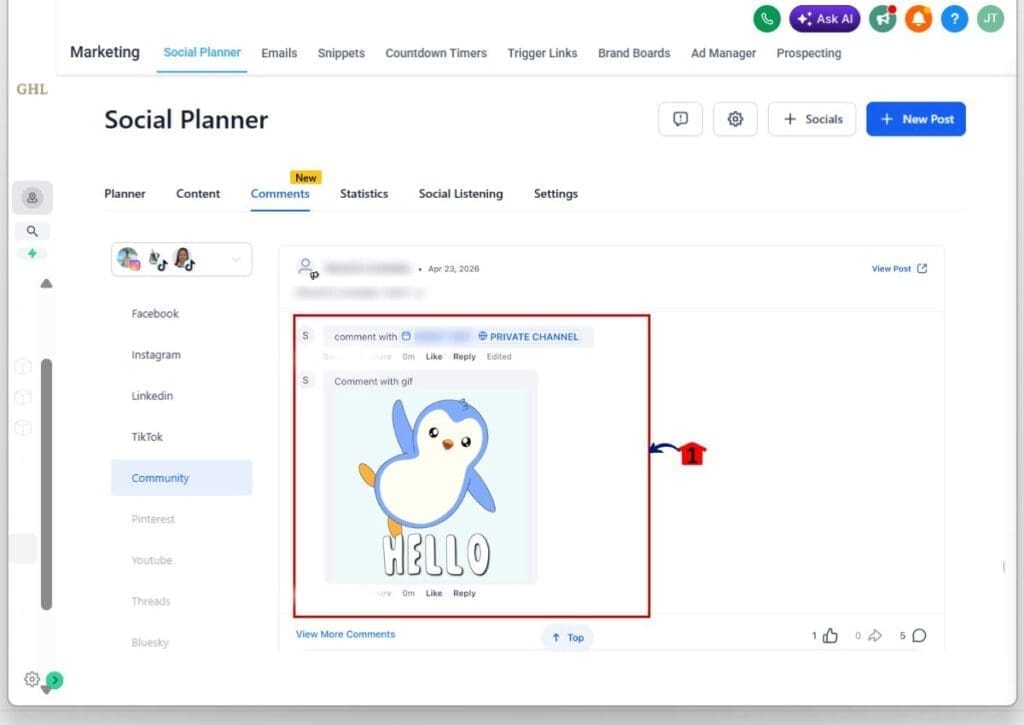Open Social Planner settings gear icon
The image size is (1024, 725).
[x=735, y=119]
